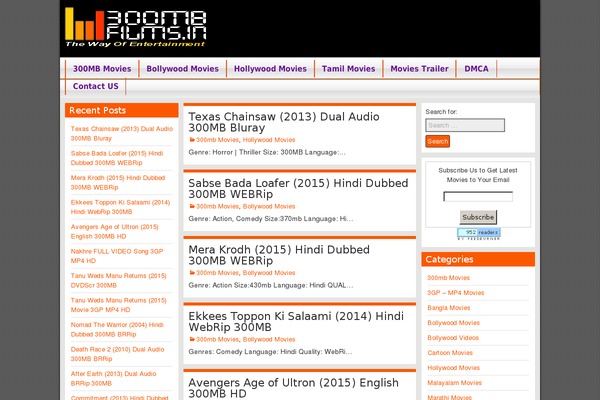The image size is (600, 400).
Task: Click the orange Search button
Action: pyautogui.click(x=437, y=141)
